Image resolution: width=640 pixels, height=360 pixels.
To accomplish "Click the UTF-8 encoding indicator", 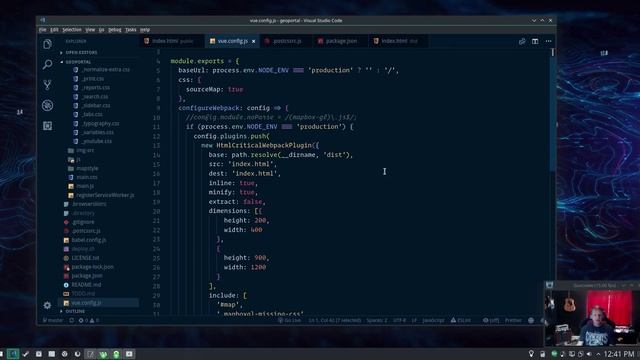I will click(400, 320).
